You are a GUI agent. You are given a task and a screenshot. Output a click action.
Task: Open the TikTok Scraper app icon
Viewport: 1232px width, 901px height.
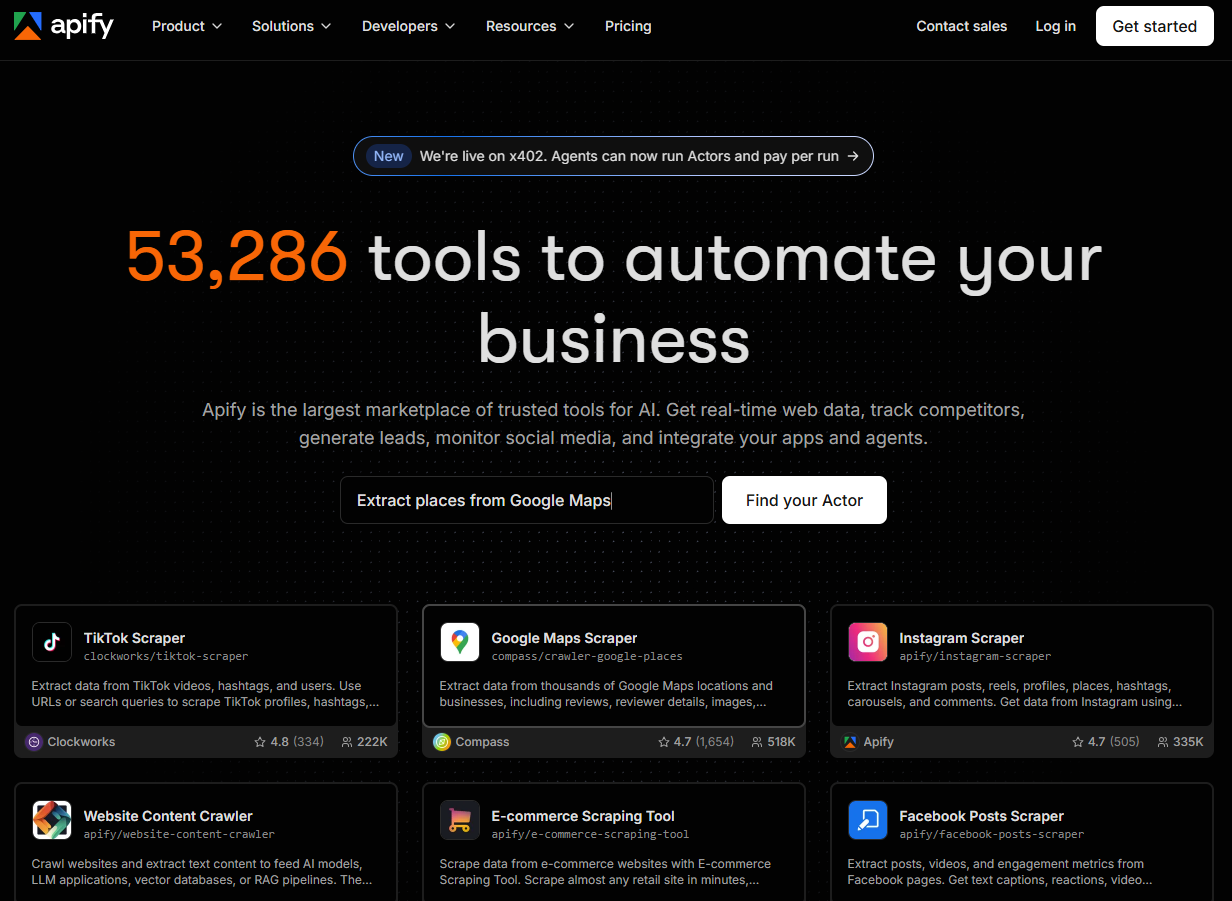tap(52, 642)
